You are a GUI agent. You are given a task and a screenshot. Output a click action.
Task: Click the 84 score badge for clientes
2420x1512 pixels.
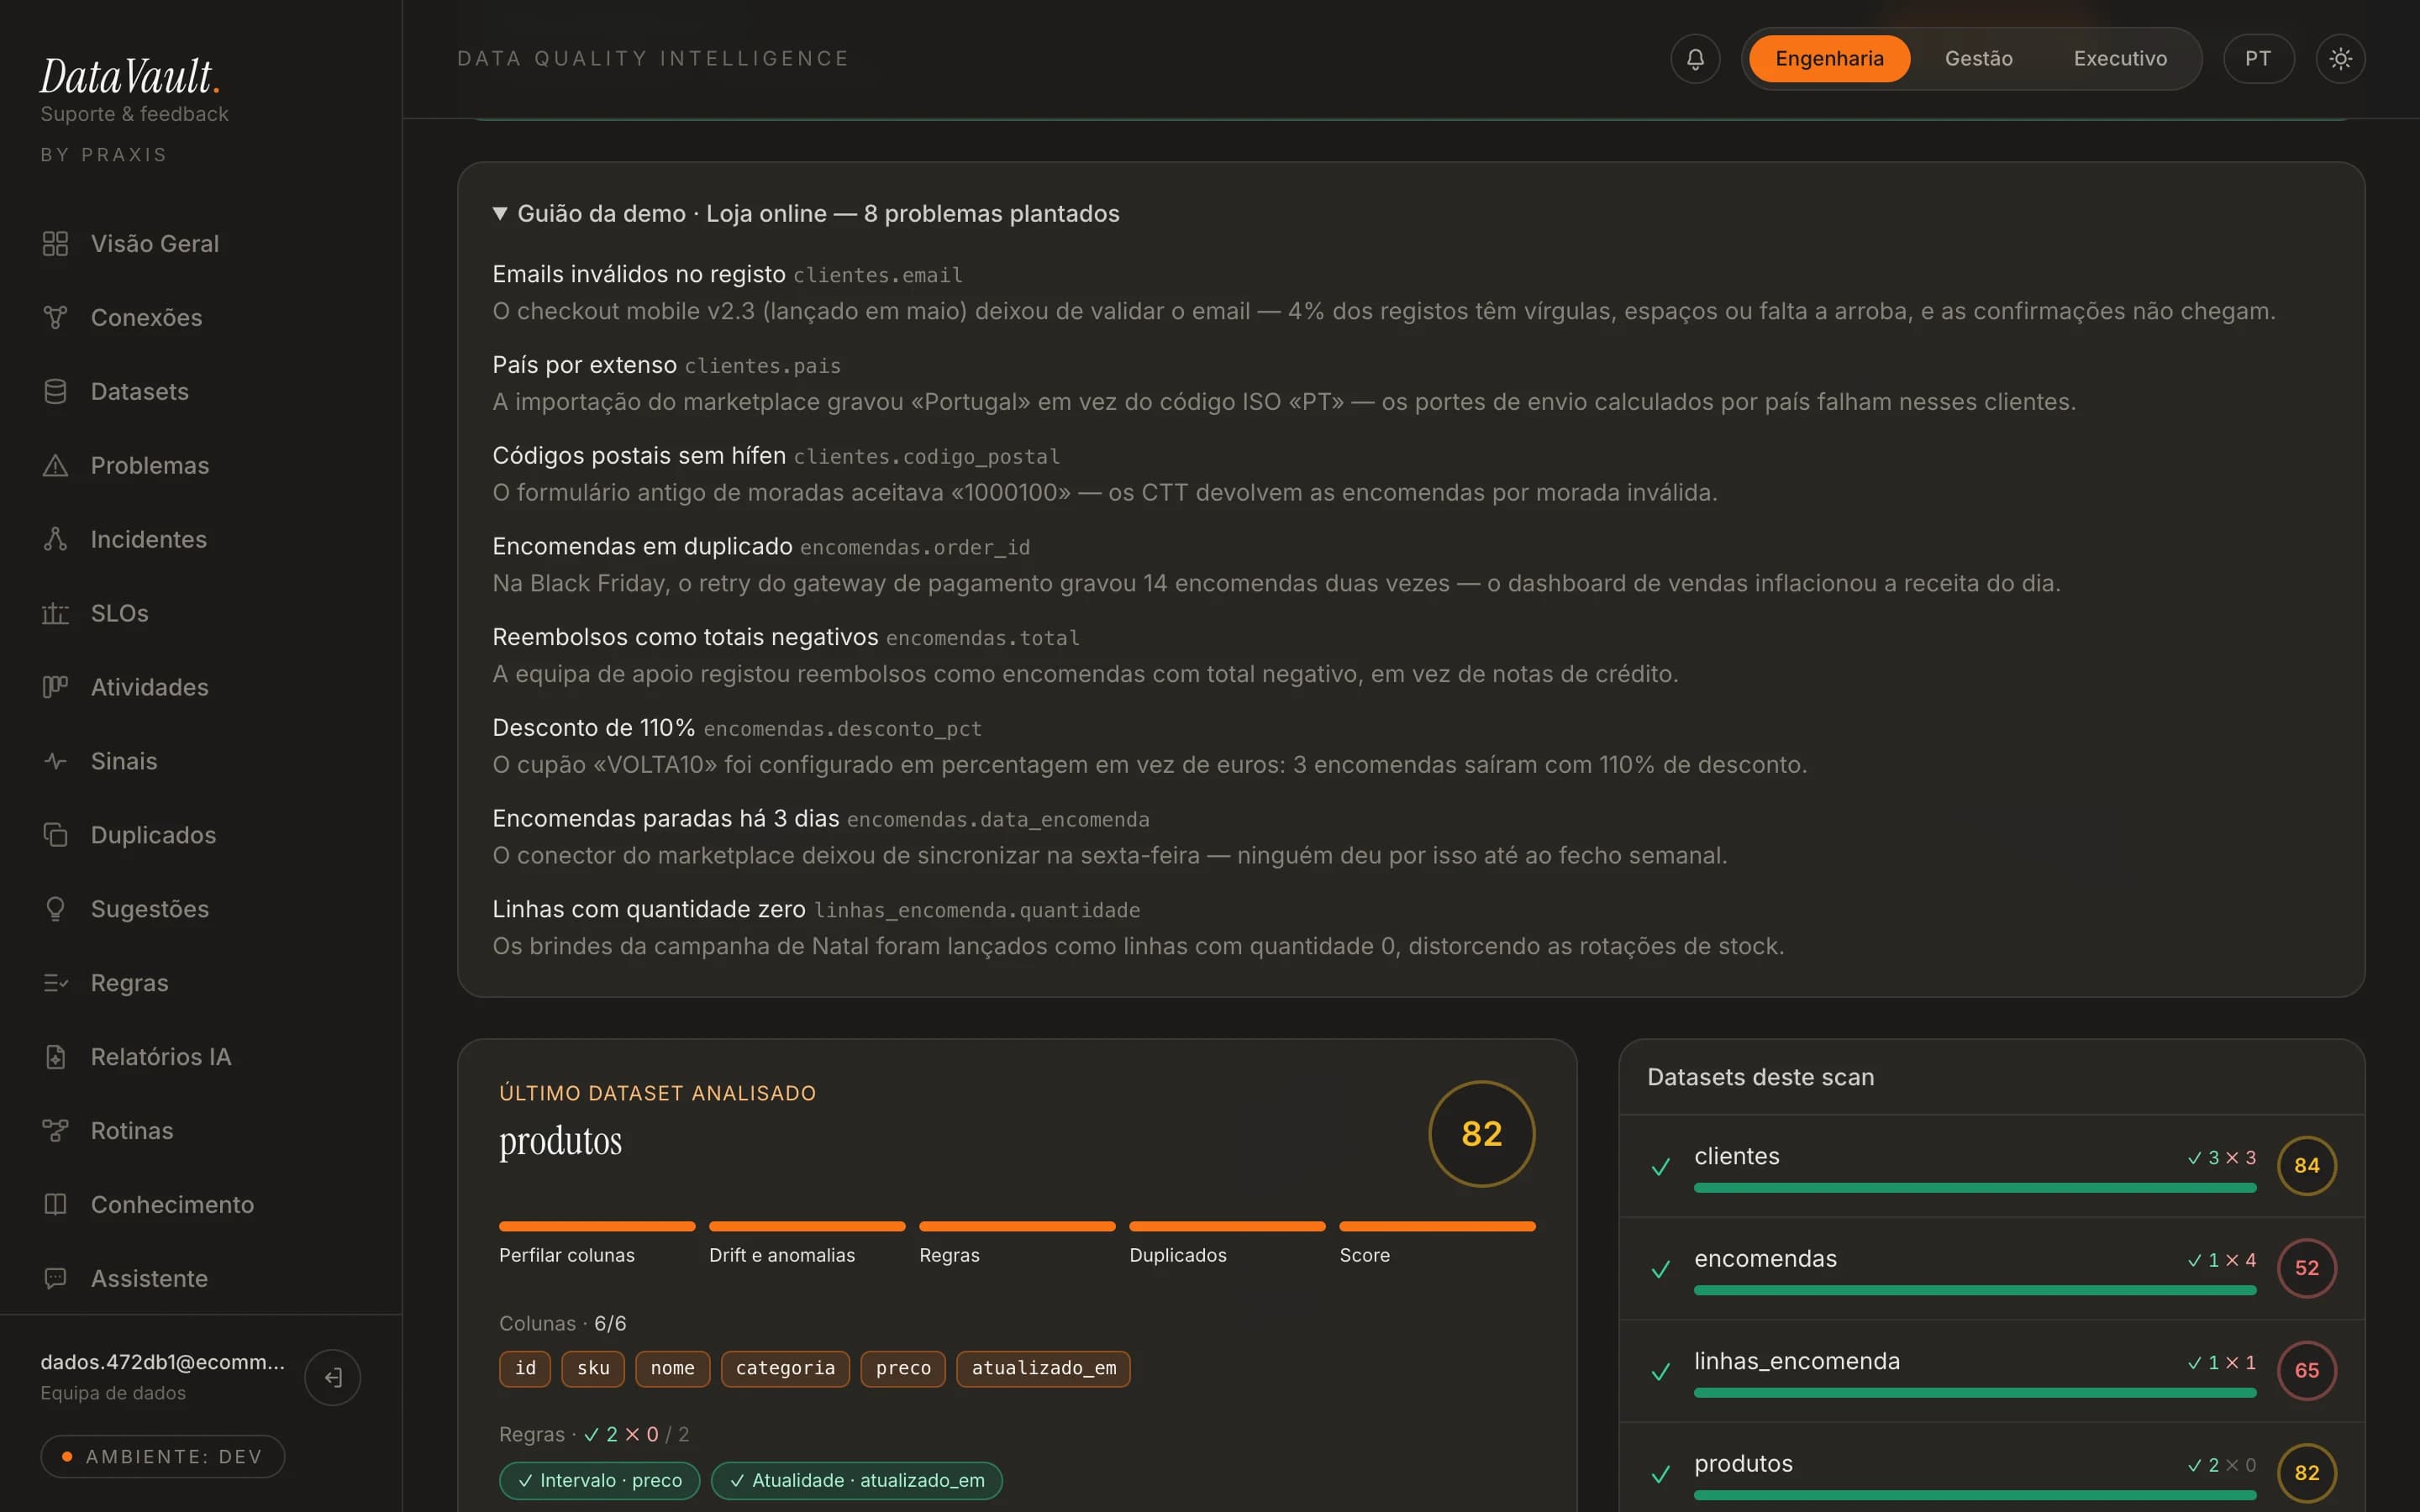click(2306, 1166)
